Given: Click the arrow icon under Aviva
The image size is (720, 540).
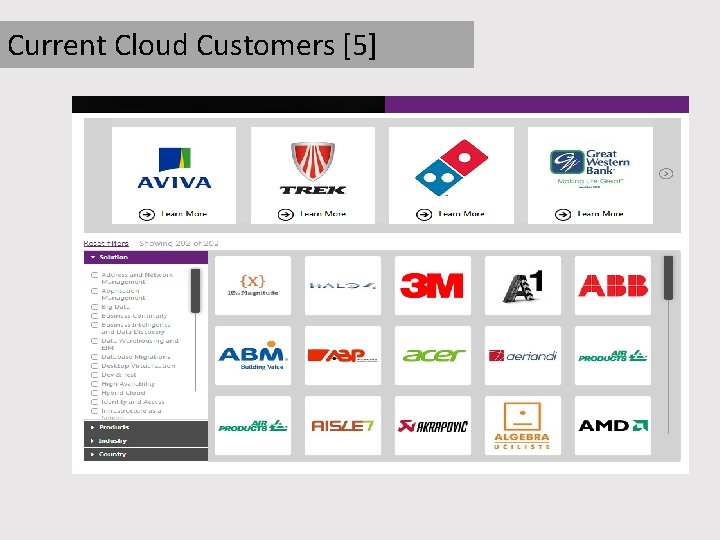Looking at the screenshot, I should [x=147, y=214].
